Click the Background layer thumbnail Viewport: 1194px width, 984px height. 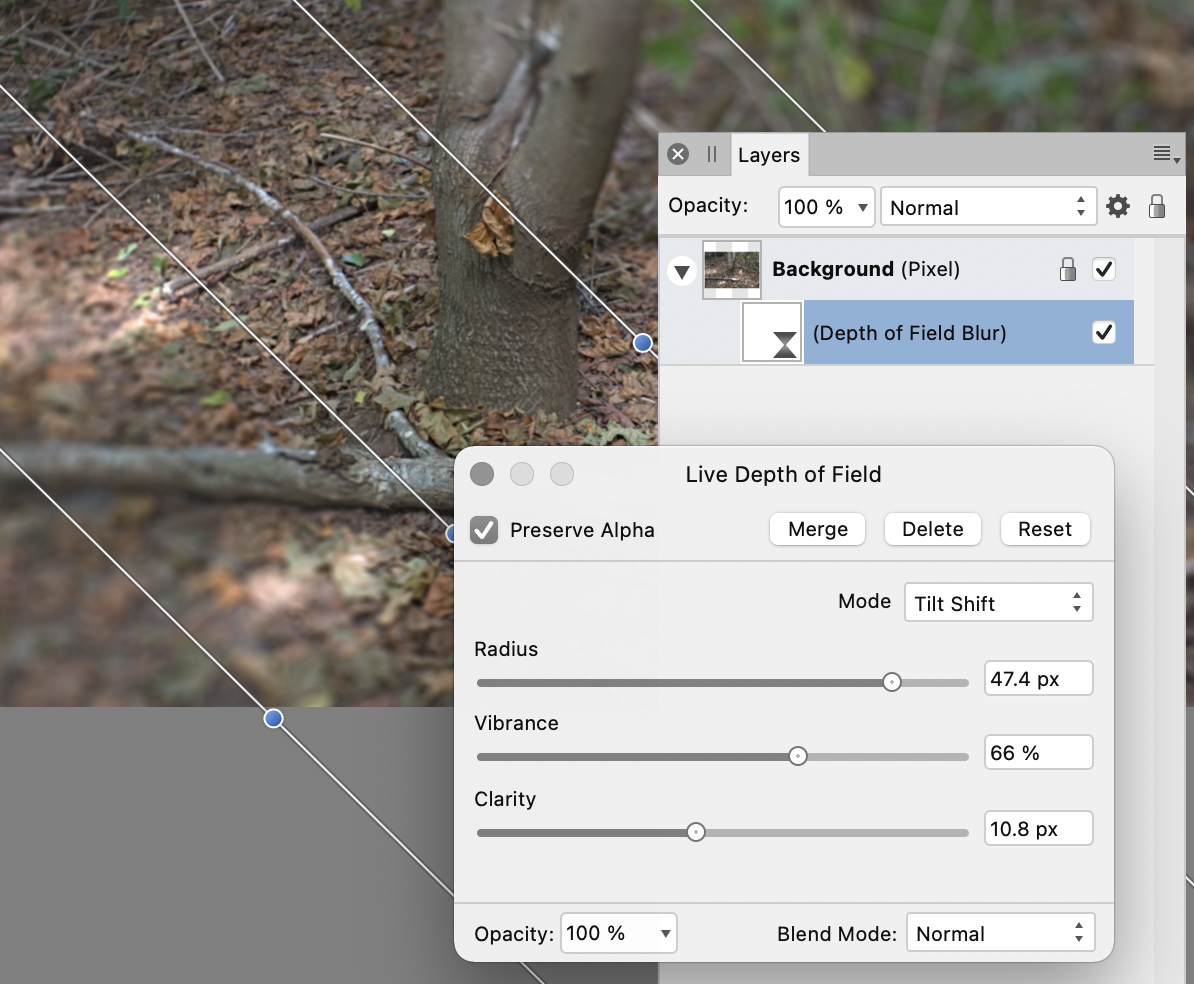point(731,269)
